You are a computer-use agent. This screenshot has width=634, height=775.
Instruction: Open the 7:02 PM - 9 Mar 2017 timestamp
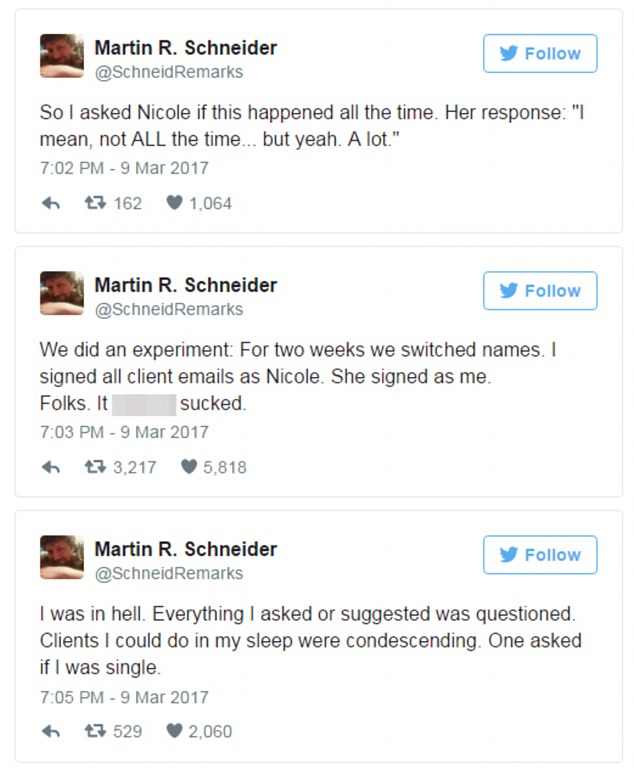[124, 168]
